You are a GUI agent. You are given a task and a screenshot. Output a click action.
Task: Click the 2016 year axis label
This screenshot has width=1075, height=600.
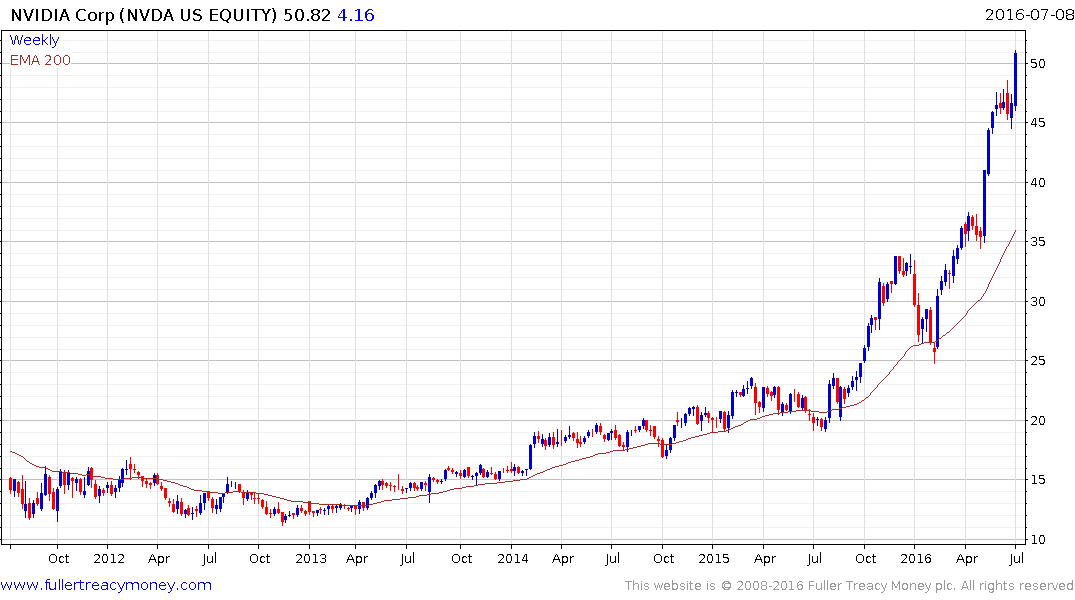click(x=916, y=558)
